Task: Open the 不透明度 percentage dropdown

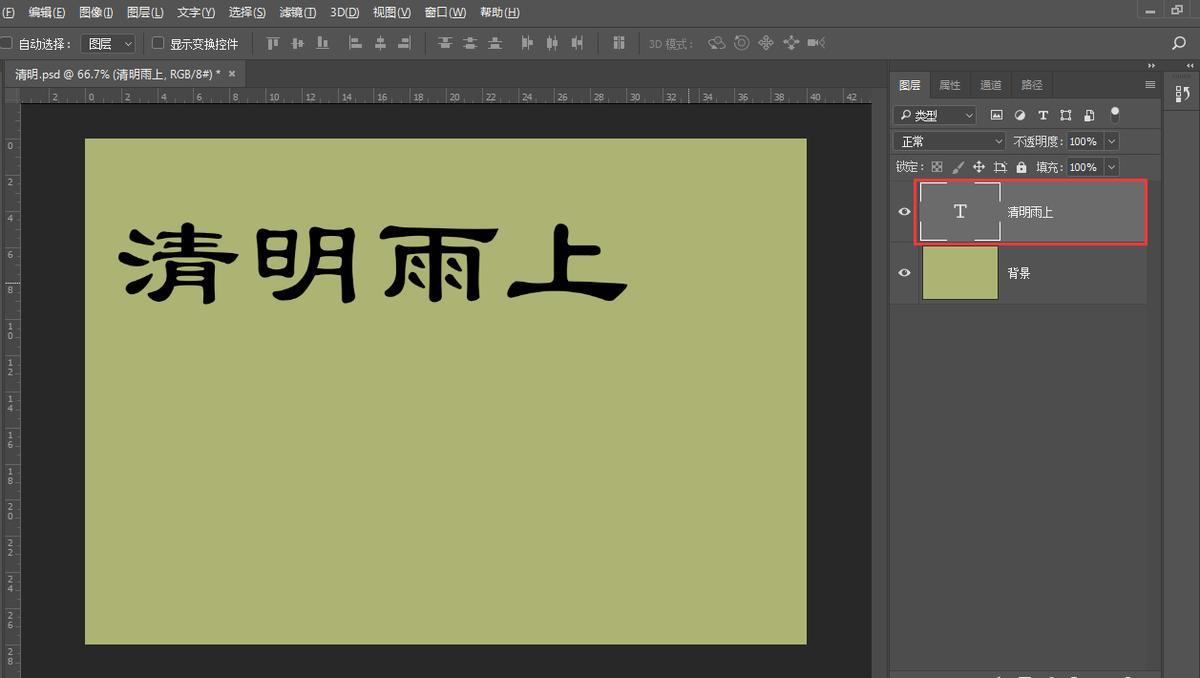Action: (1110, 140)
